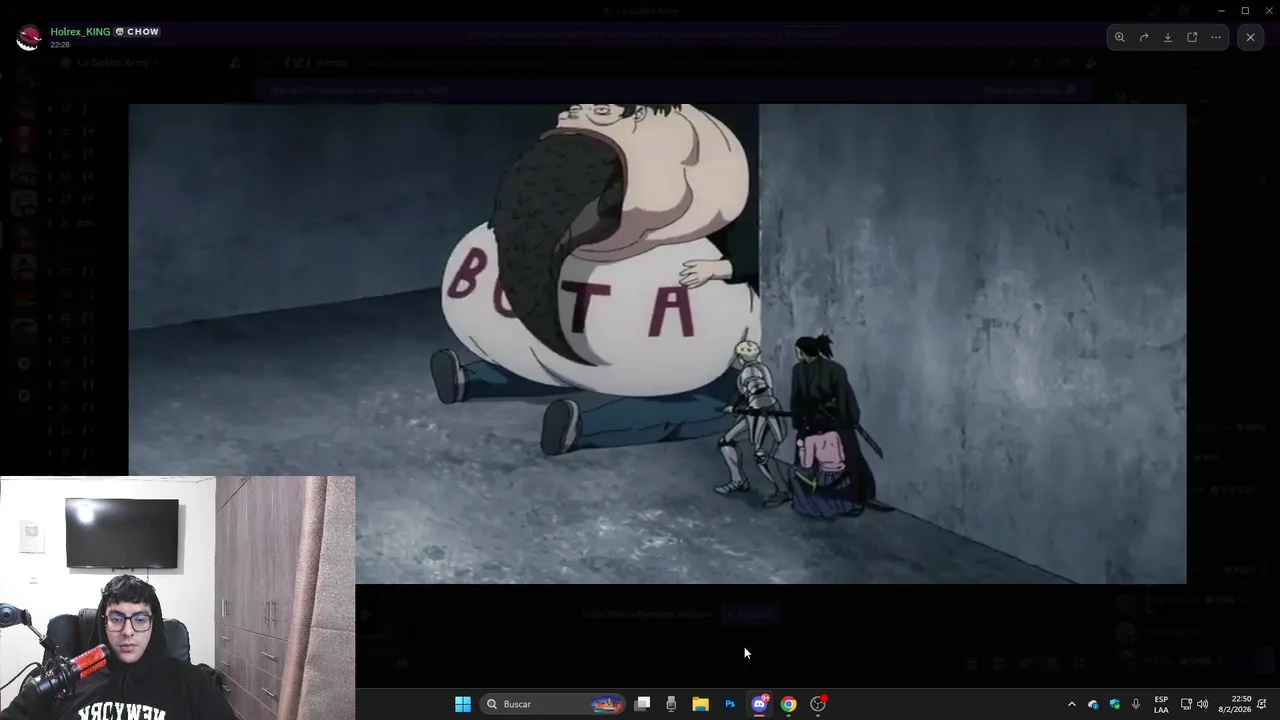Maximize the Discord window
This screenshot has width=1280, height=720.
(x=1245, y=11)
